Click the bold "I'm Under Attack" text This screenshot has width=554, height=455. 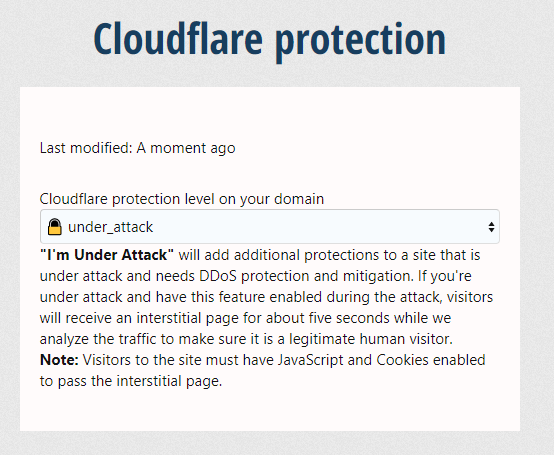click(x=107, y=255)
